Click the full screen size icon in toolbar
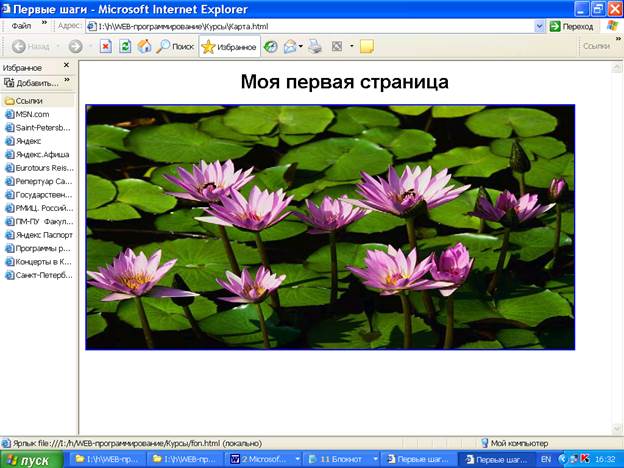Screen dimensions: 624x468 [x=337, y=47]
